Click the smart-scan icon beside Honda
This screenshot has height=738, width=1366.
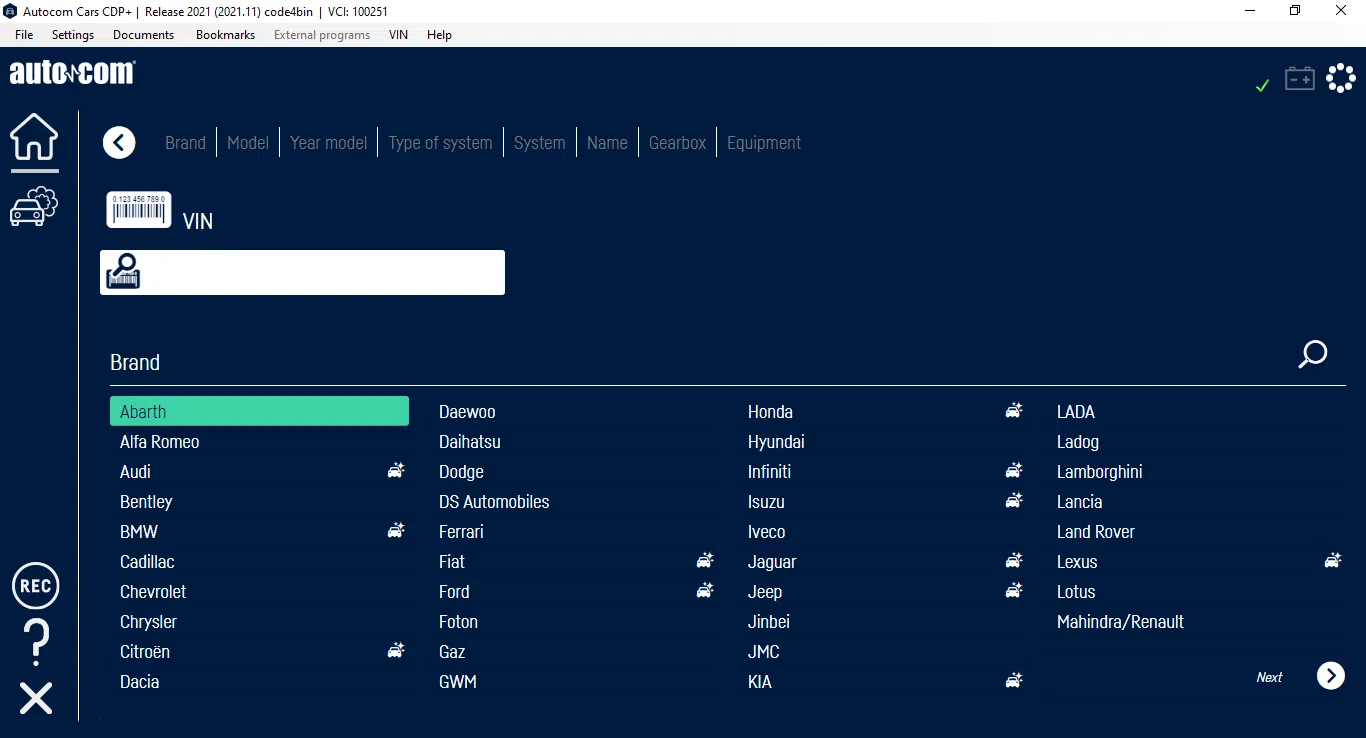(x=1014, y=411)
